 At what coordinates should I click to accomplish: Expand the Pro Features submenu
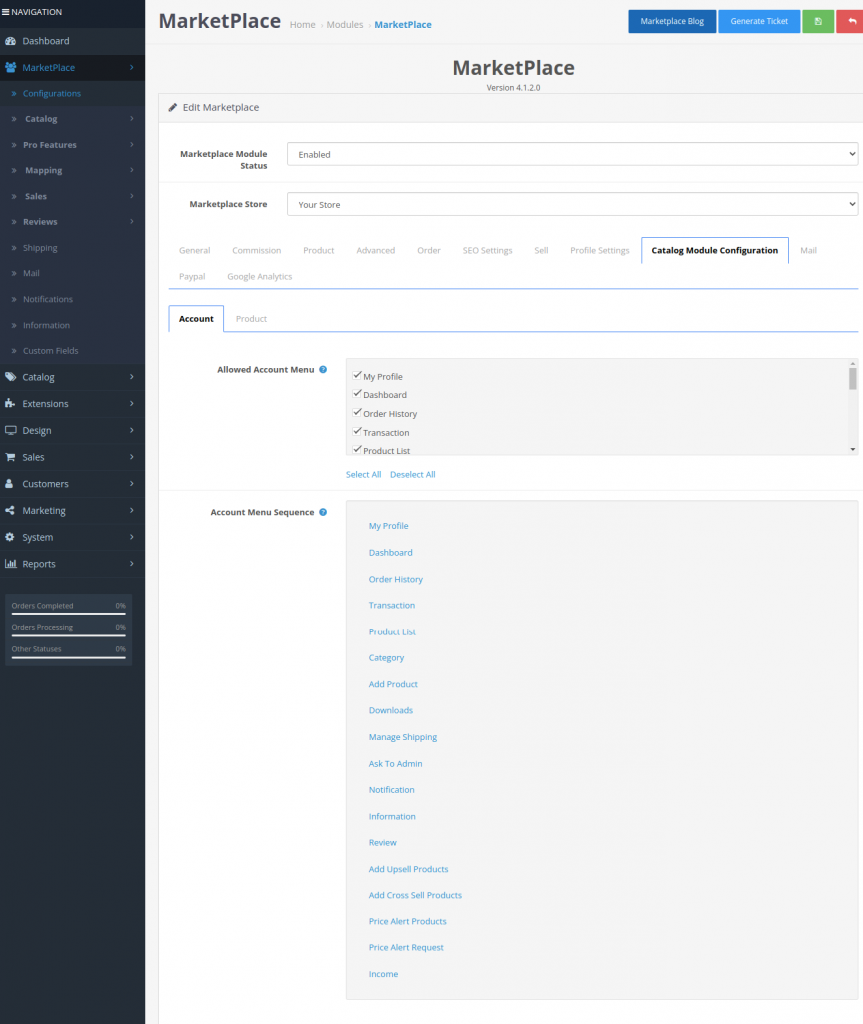click(131, 145)
